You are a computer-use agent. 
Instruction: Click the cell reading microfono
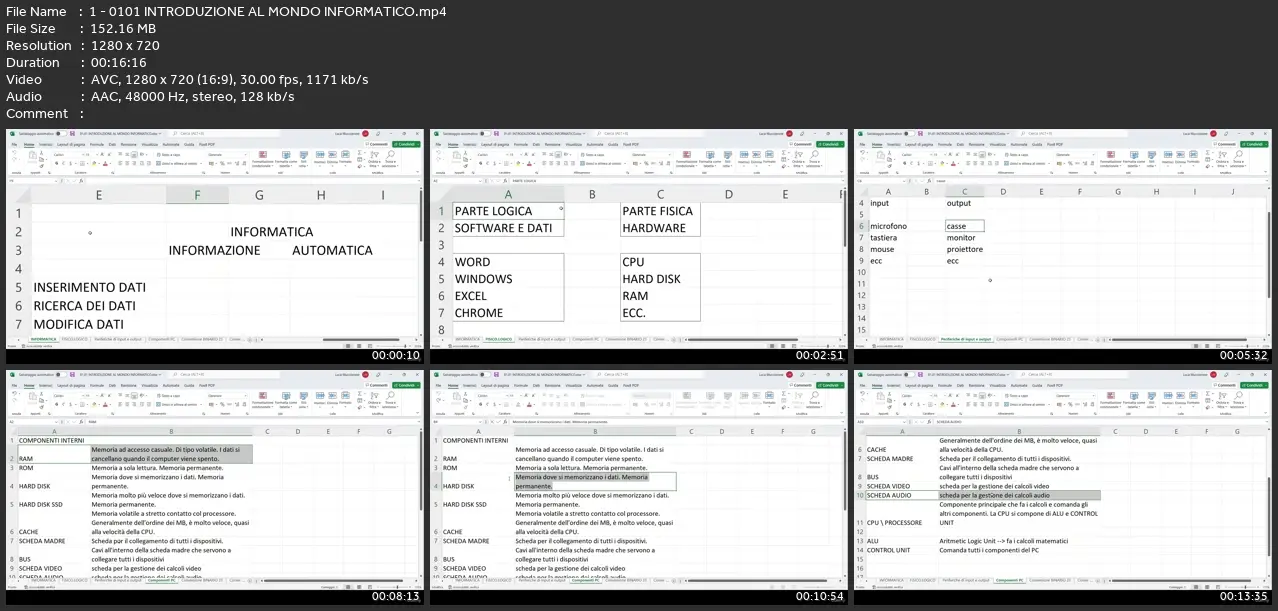click(888, 226)
